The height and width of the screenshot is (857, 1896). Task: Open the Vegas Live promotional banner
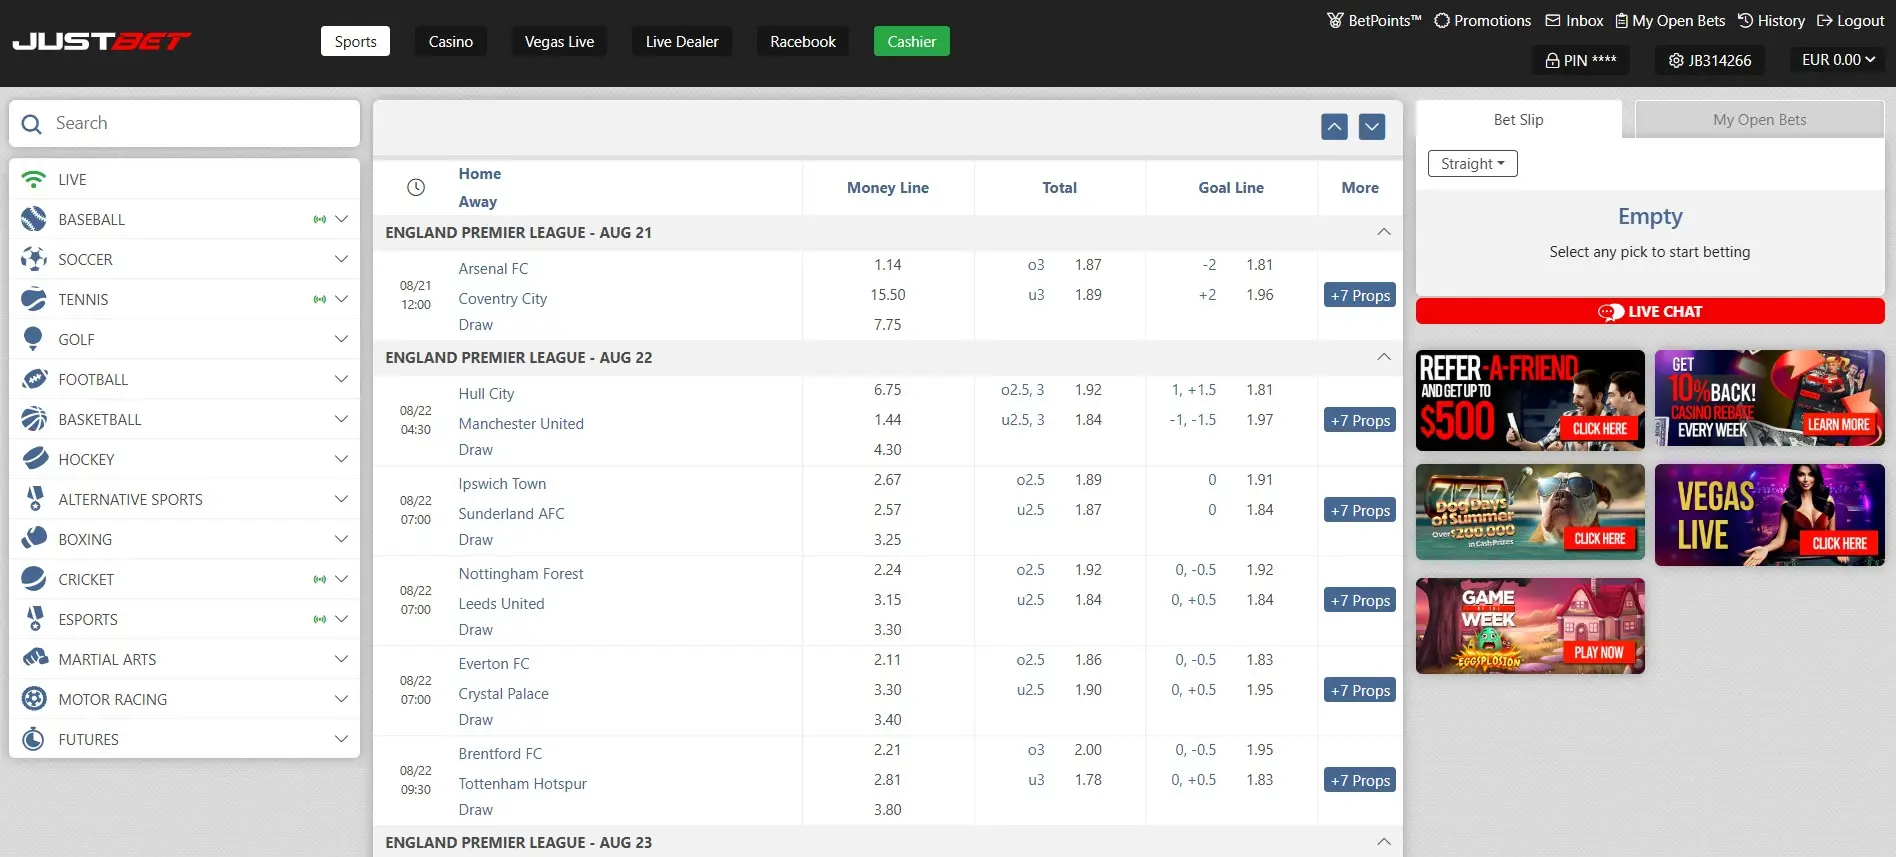[1769, 515]
